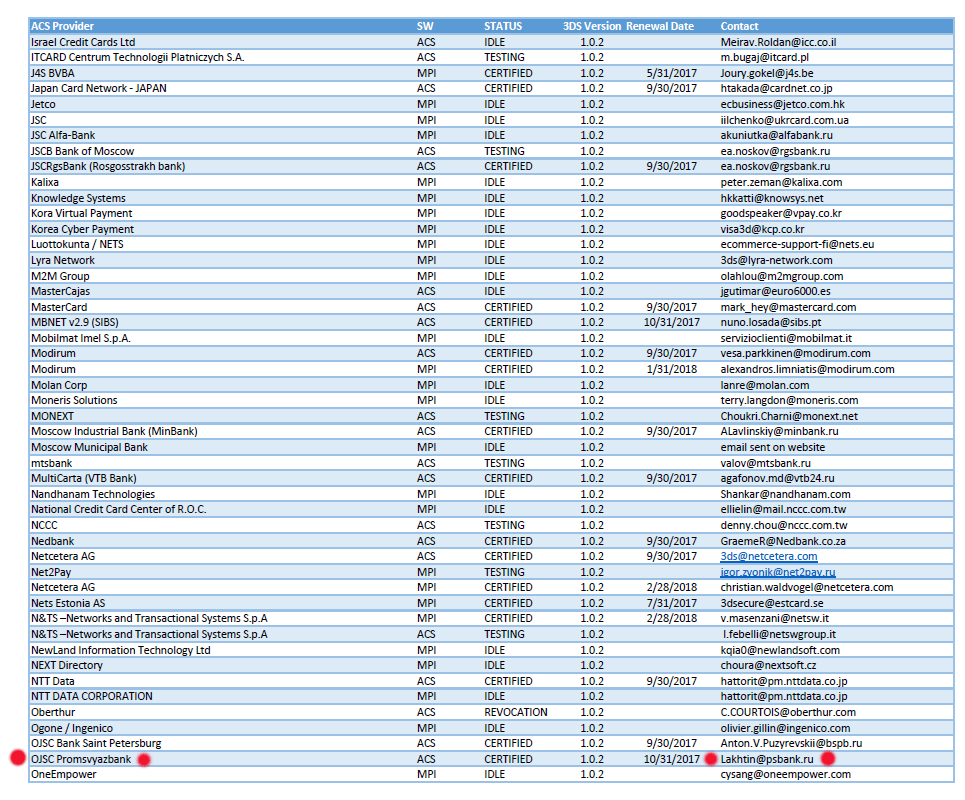Click email alexandros.limniatis@modirum.com
The image size is (965, 800).
[x=807, y=369]
